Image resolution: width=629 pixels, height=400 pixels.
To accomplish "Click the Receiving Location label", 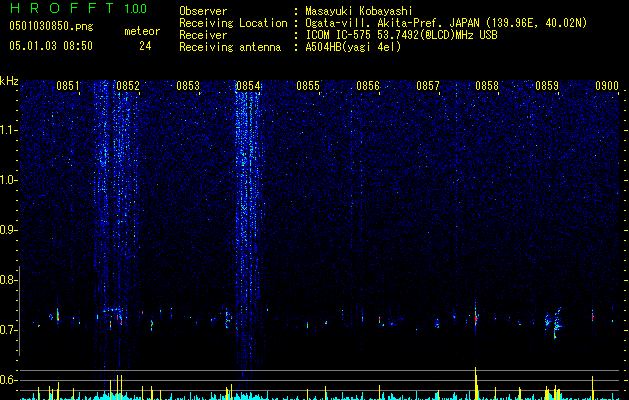I will point(233,23).
